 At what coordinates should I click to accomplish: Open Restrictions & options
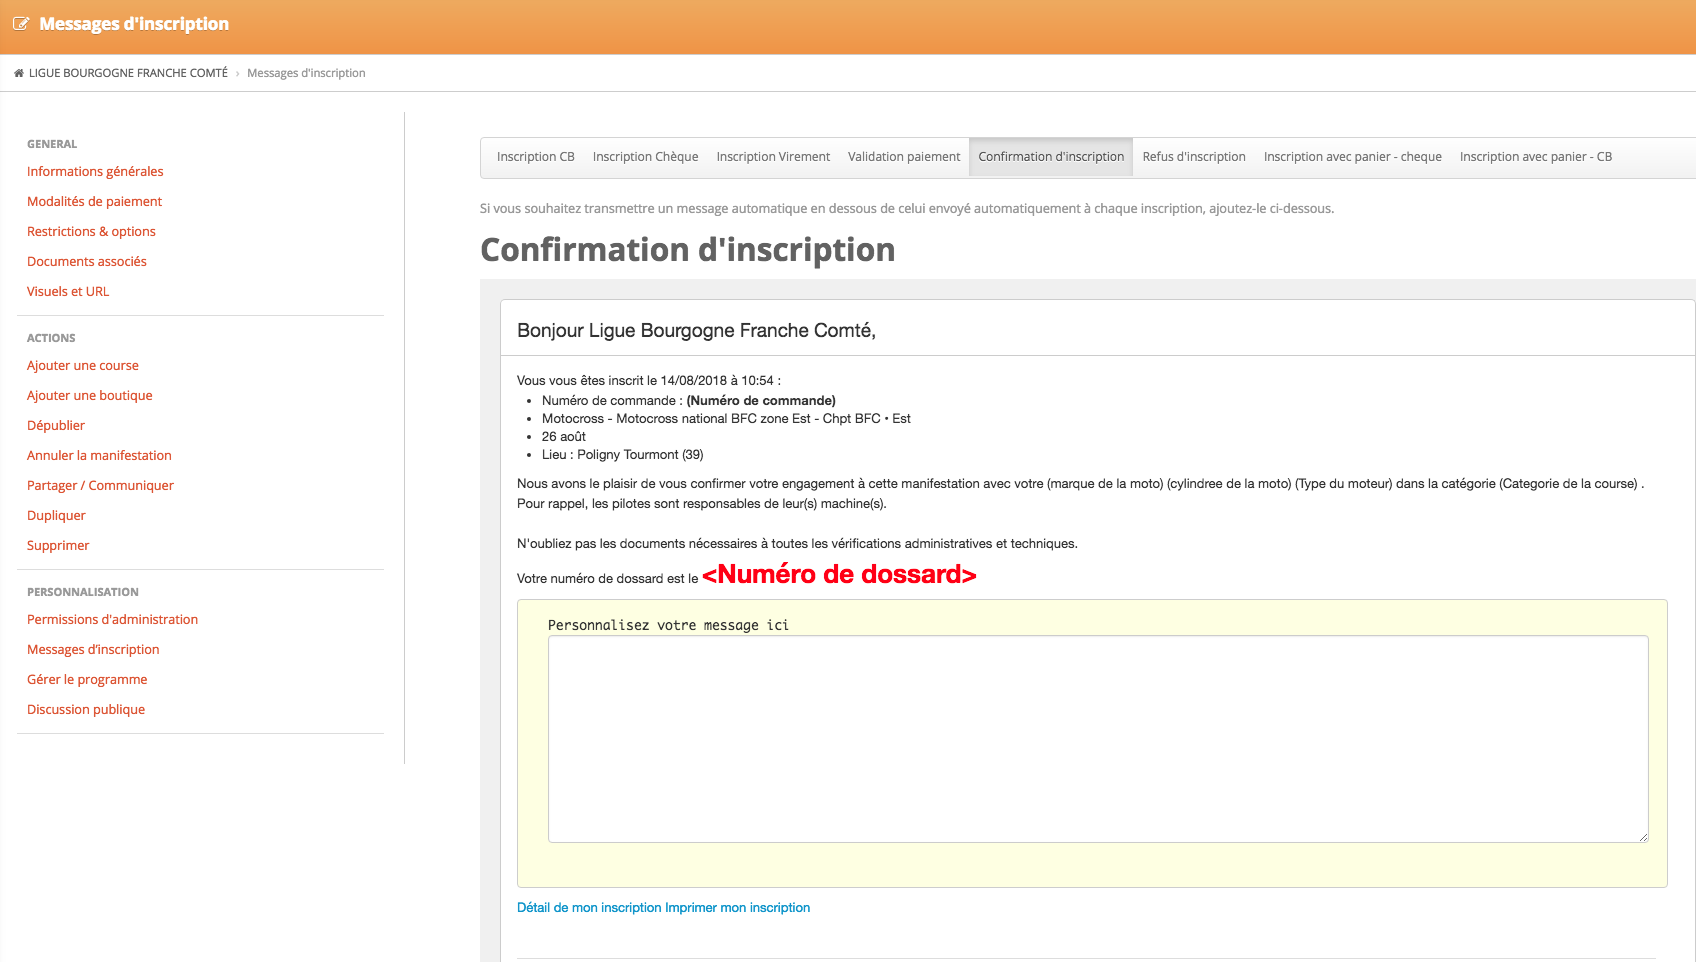click(x=91, y=231)
